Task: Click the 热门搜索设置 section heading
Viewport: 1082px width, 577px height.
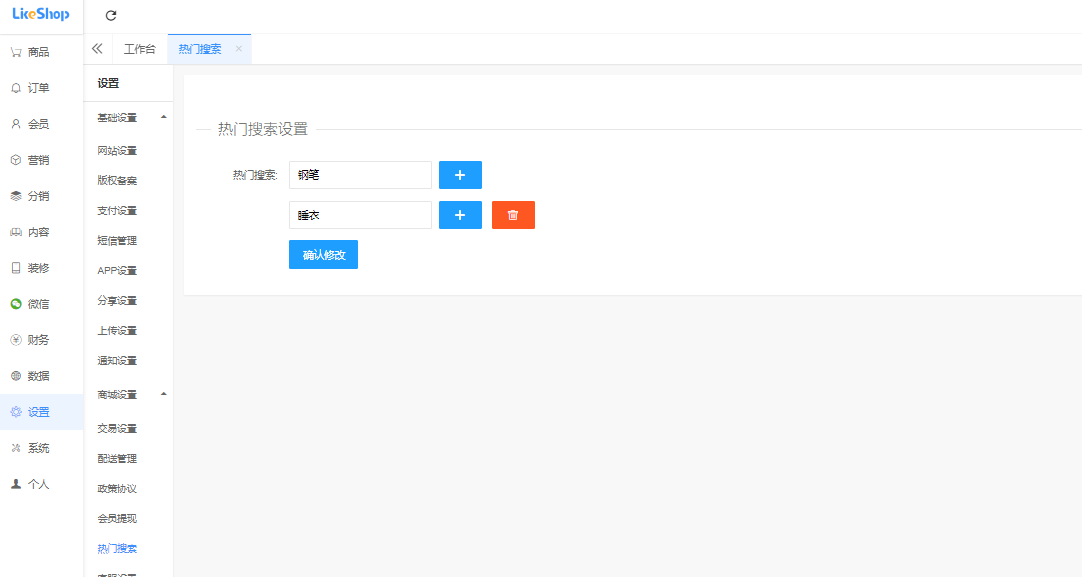Action: (263, 129)
